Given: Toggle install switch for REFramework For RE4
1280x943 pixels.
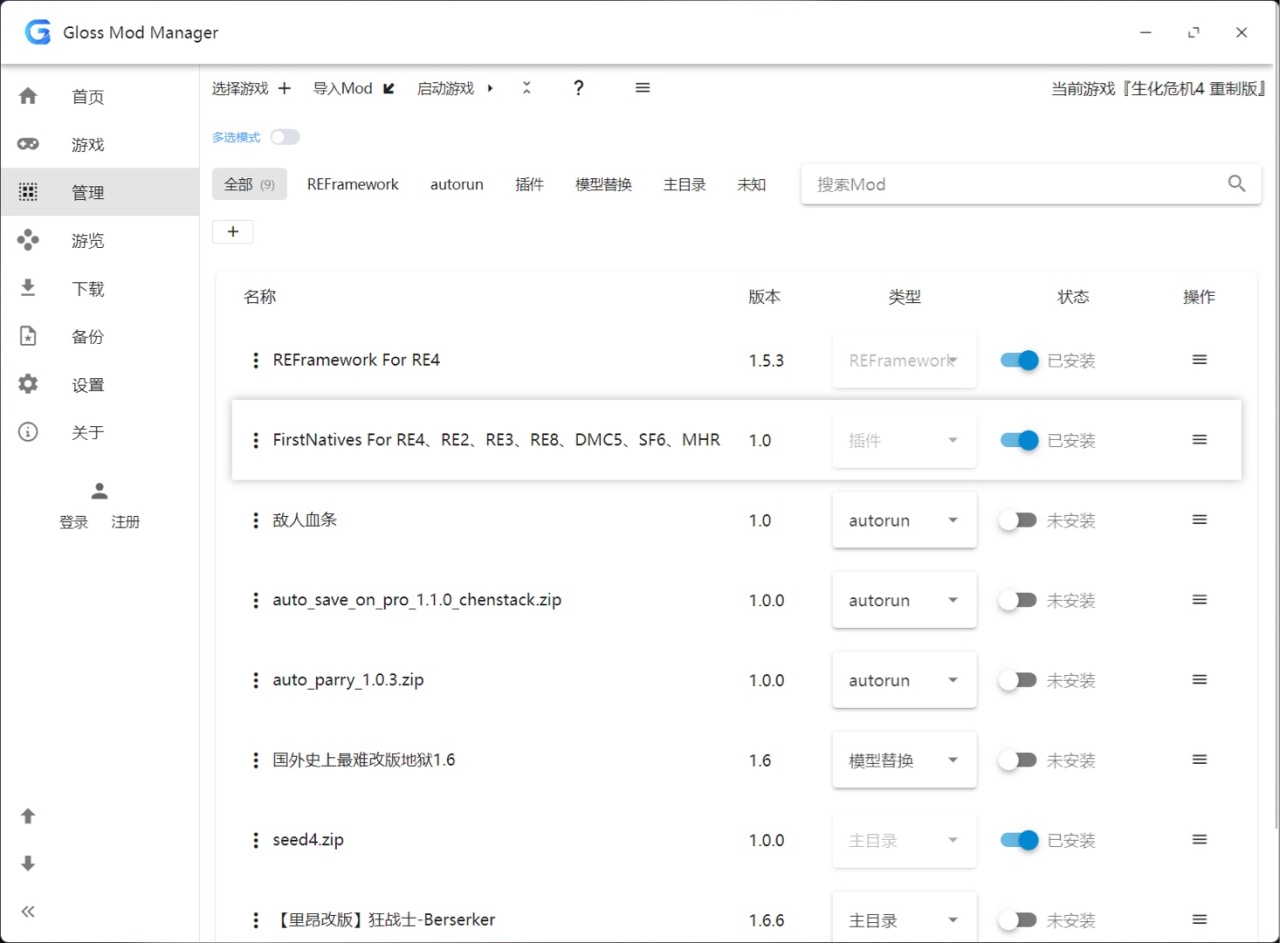Looking at the screenshot, I should [1020, 360].
